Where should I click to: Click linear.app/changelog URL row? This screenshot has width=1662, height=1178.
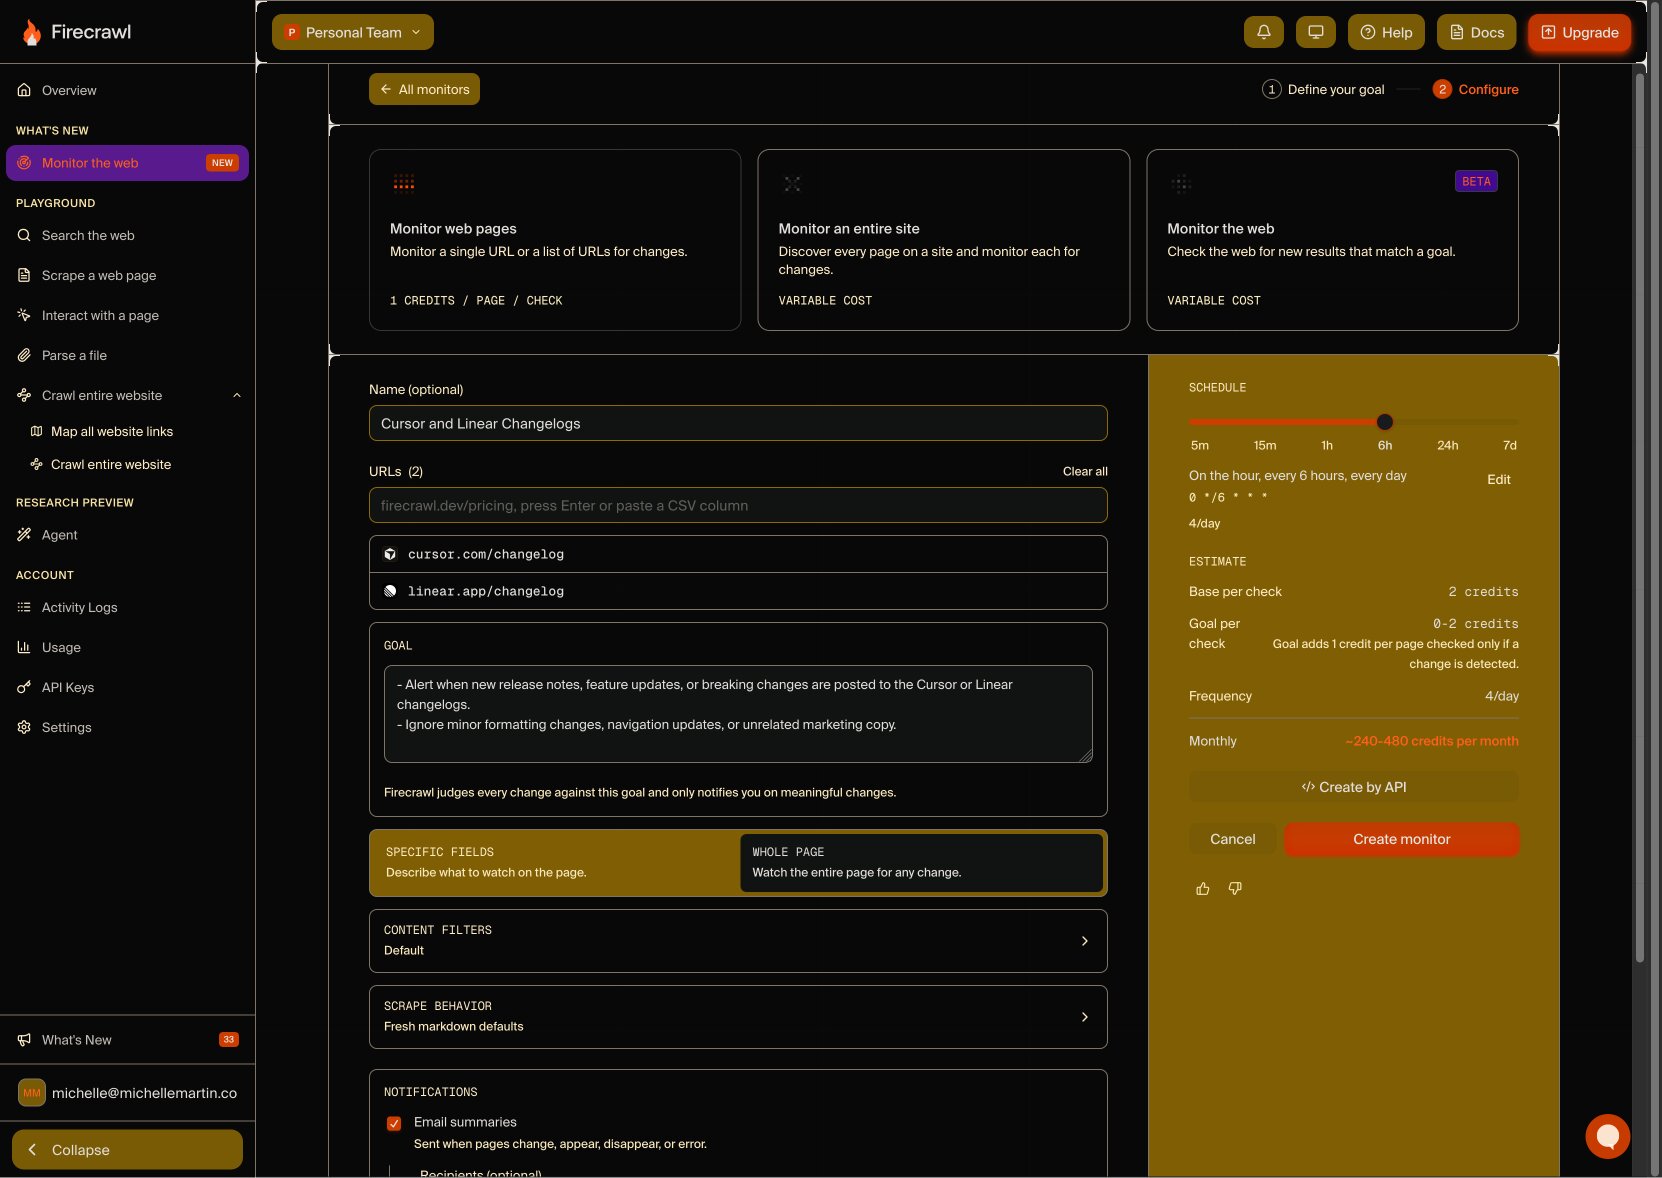[x=738, y=591]
